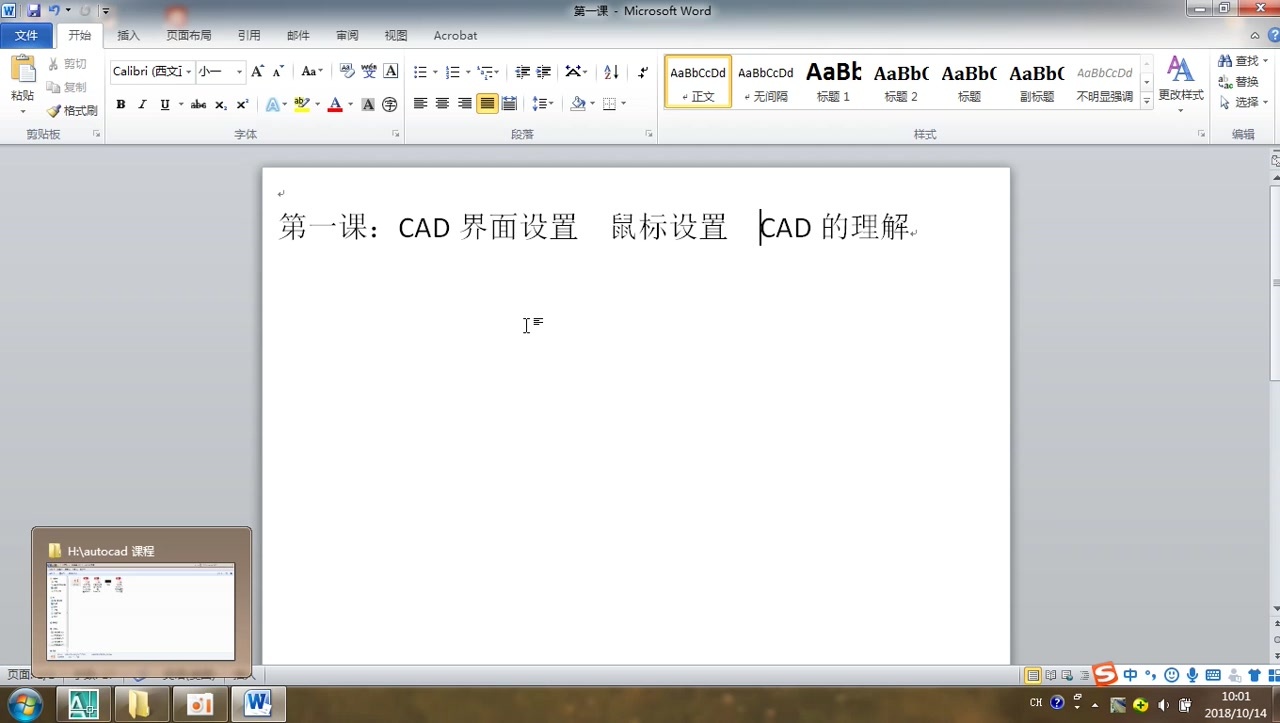Select the Format Painter (格式刷)
The width and height of the screenshot is (1280, 723).
72,111
